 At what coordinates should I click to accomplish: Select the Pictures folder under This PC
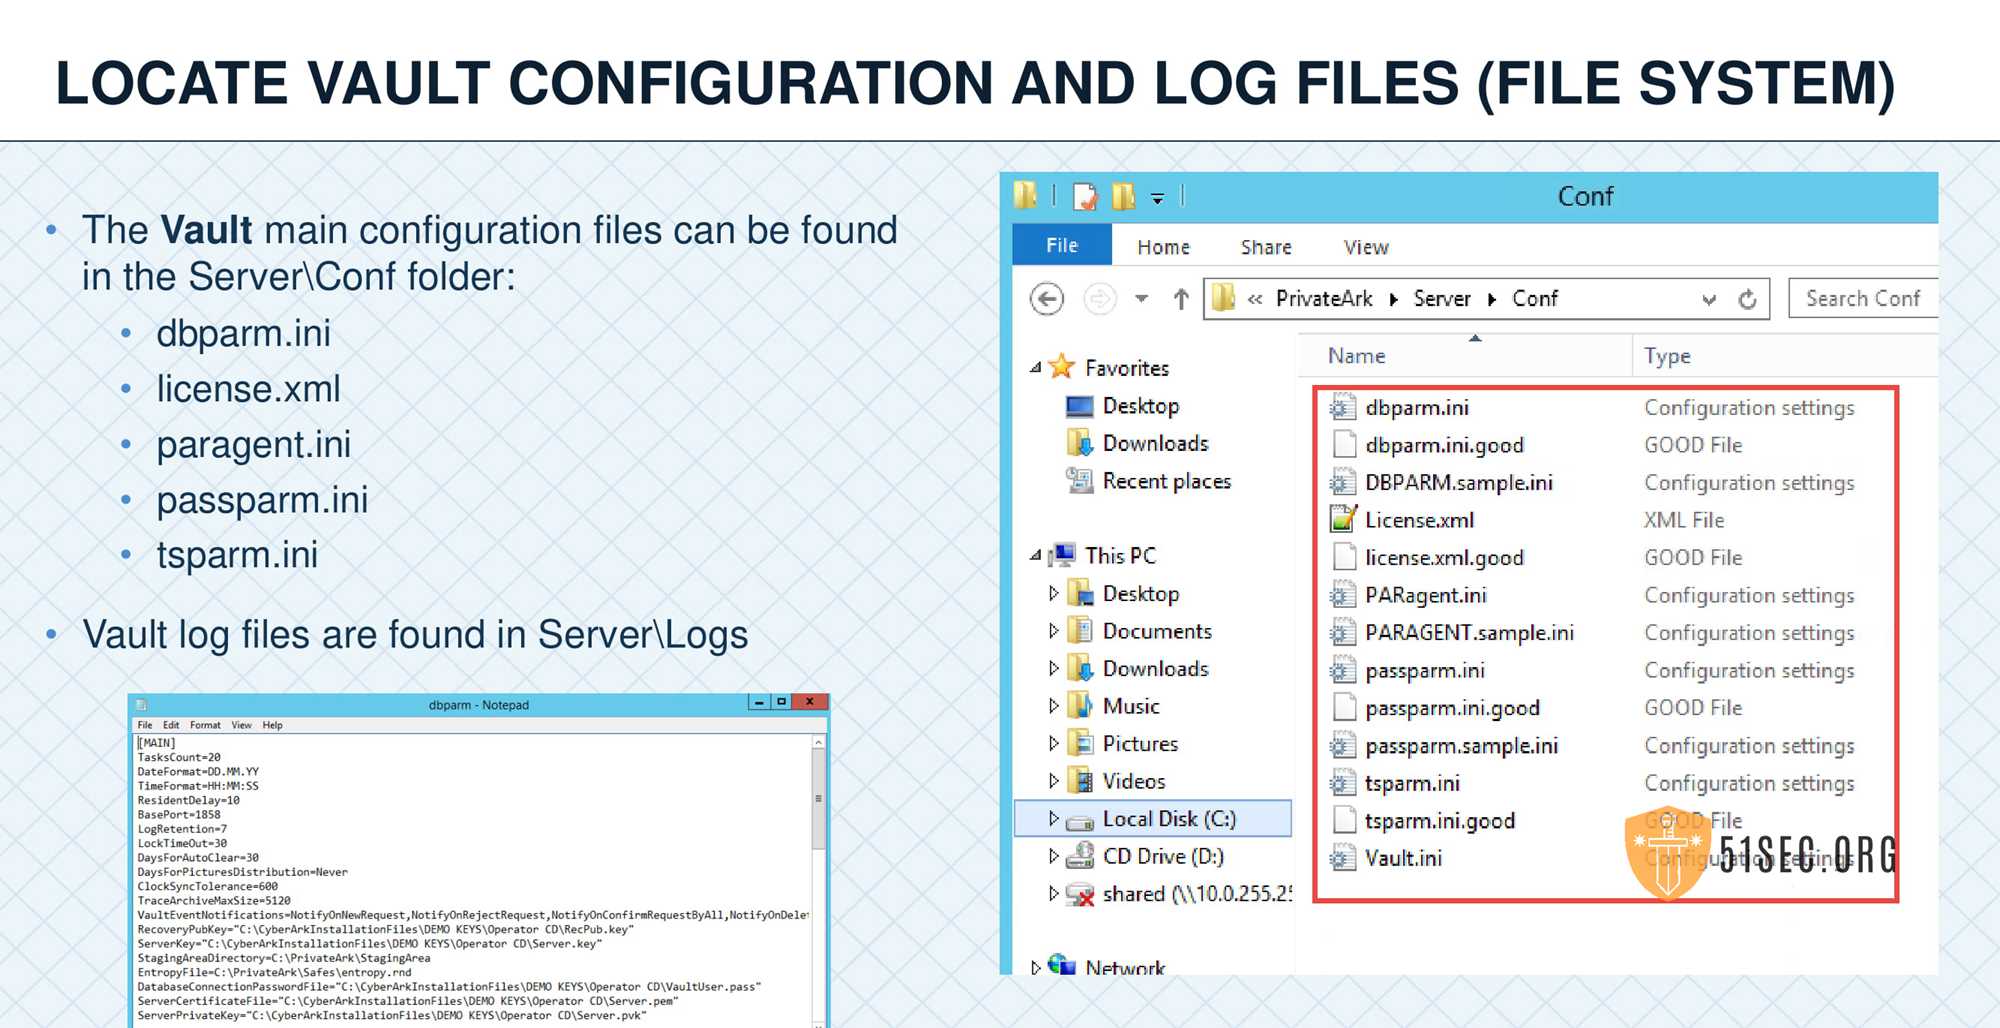[1140, 743]
